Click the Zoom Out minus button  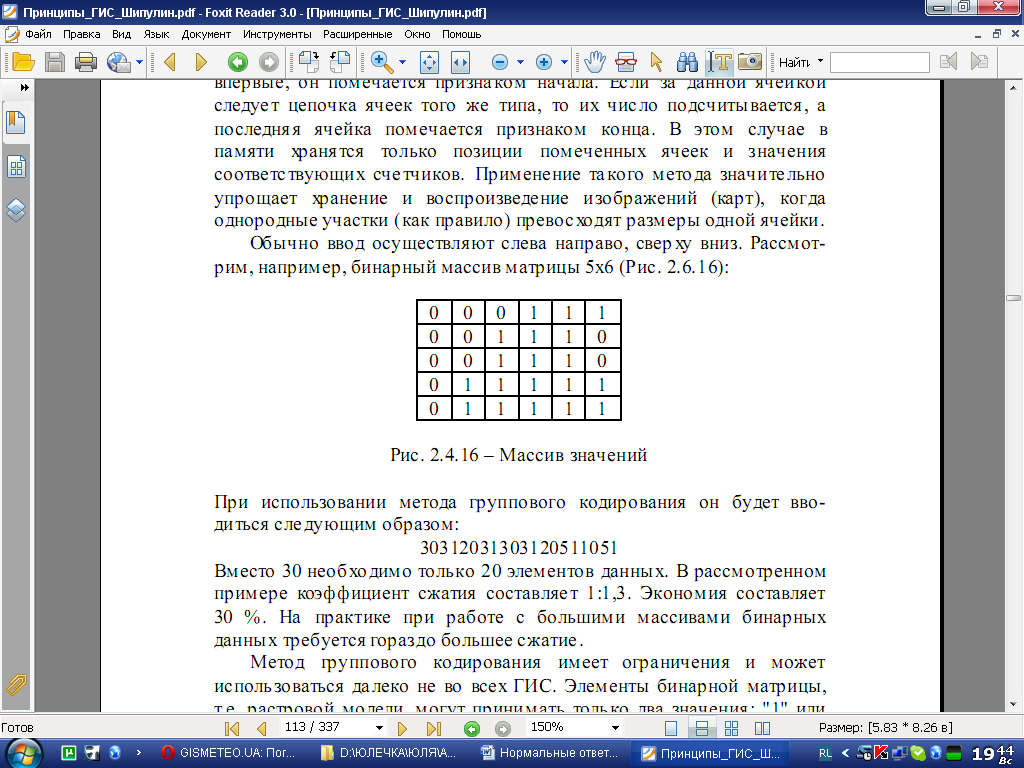[500, 62]
